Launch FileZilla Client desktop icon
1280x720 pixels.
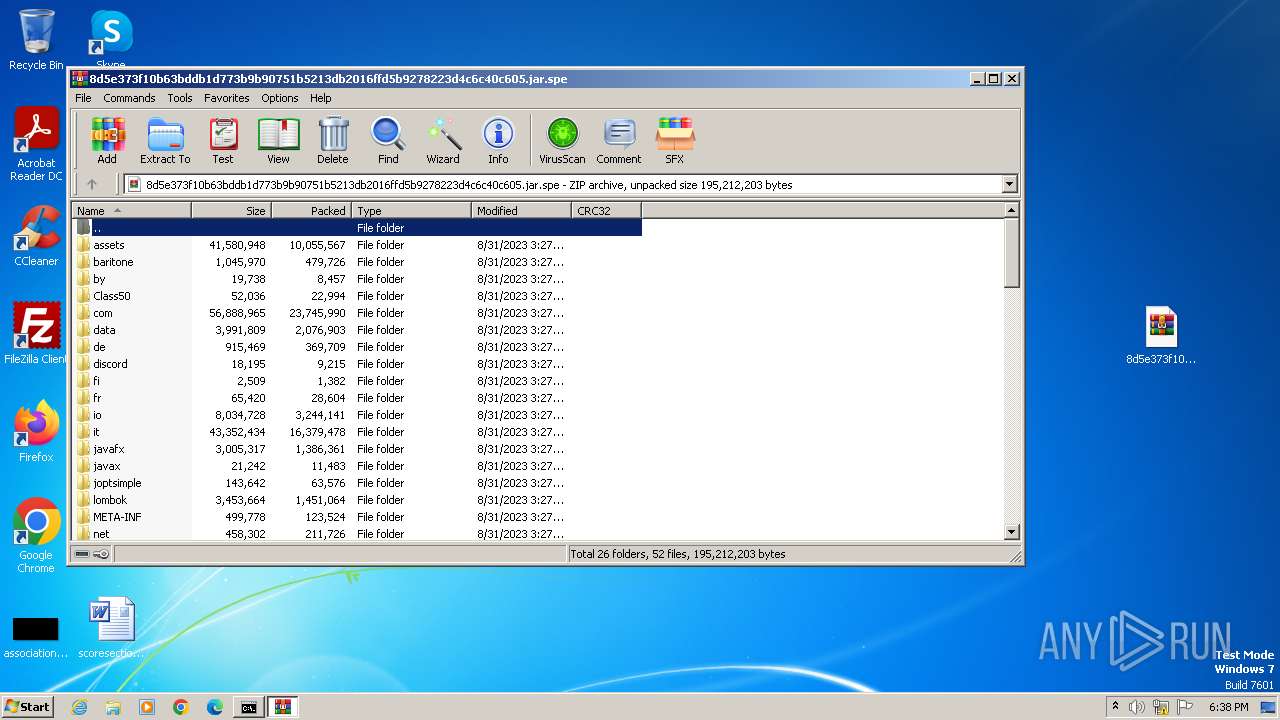pyautogui.click(x=36, y=333)
